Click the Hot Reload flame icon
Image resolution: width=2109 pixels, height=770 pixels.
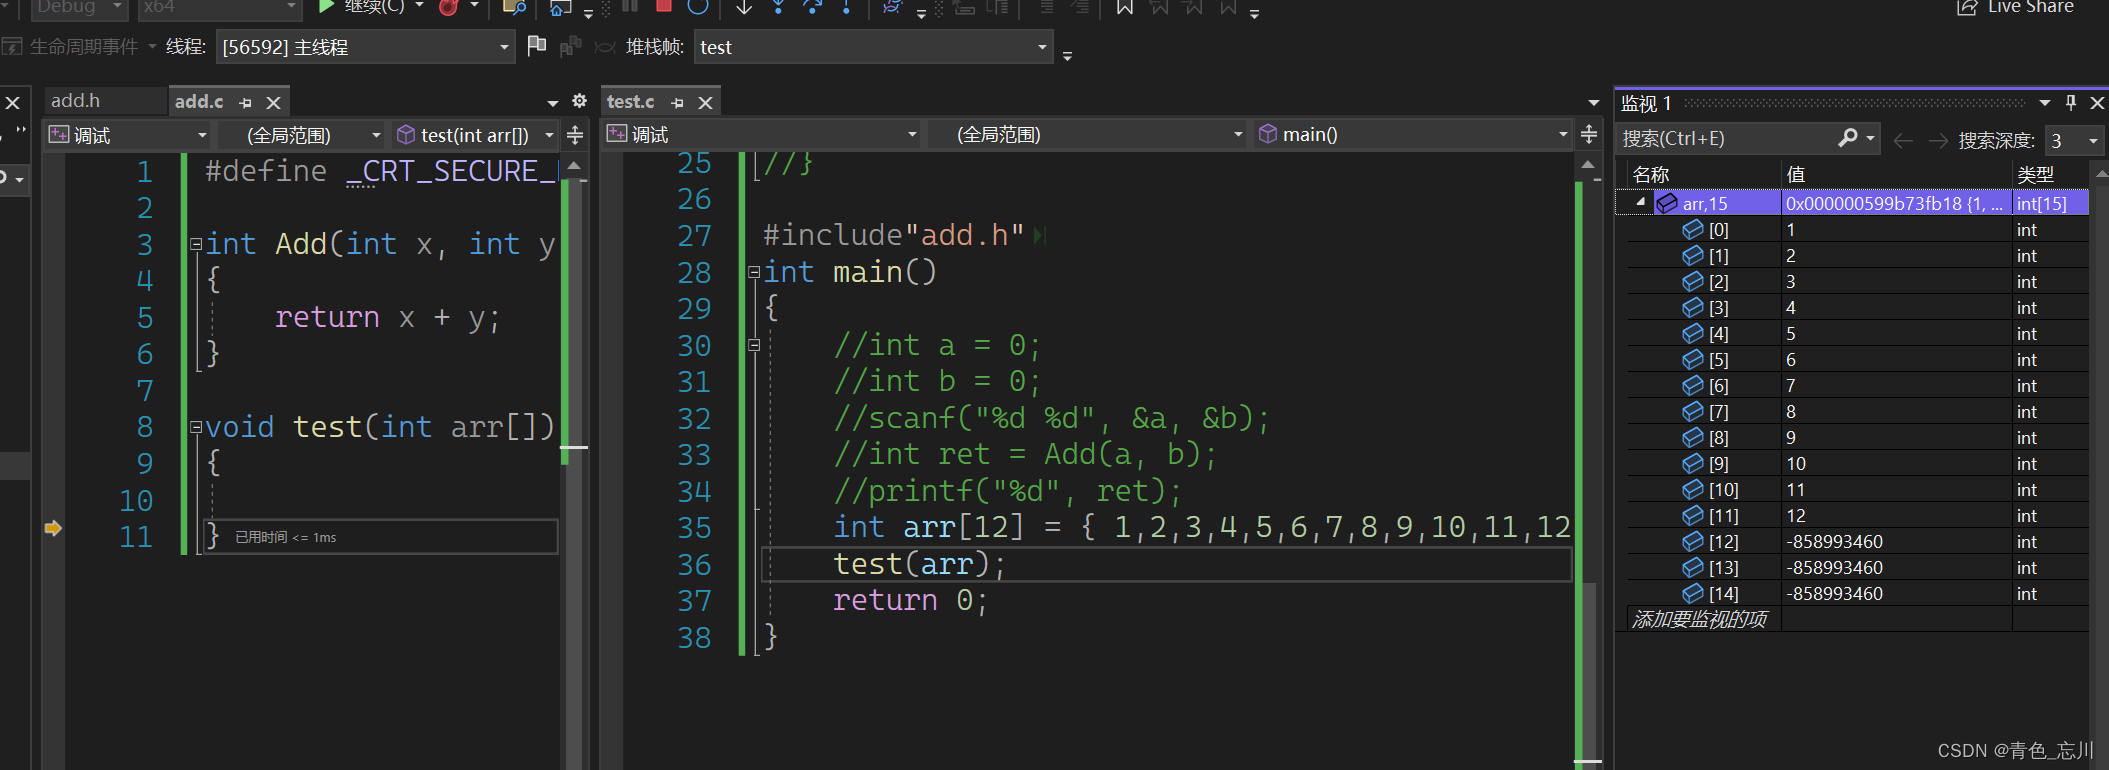449,8
